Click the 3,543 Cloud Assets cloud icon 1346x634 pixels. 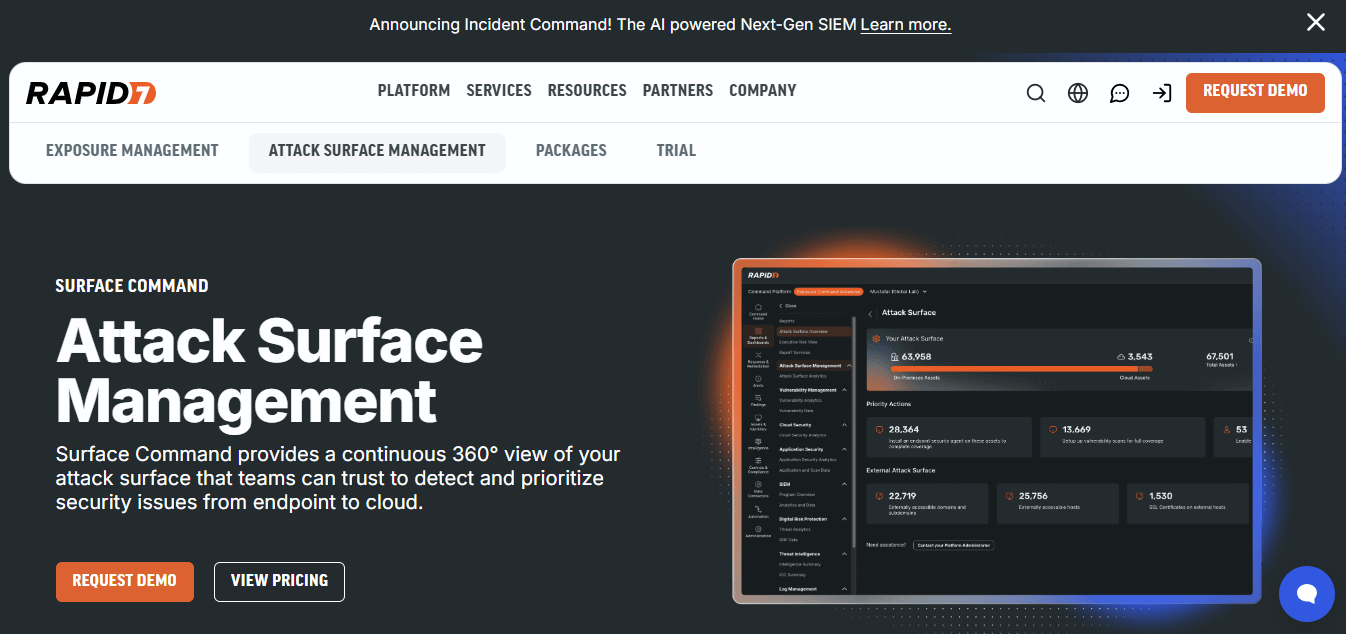point(1121,356)
